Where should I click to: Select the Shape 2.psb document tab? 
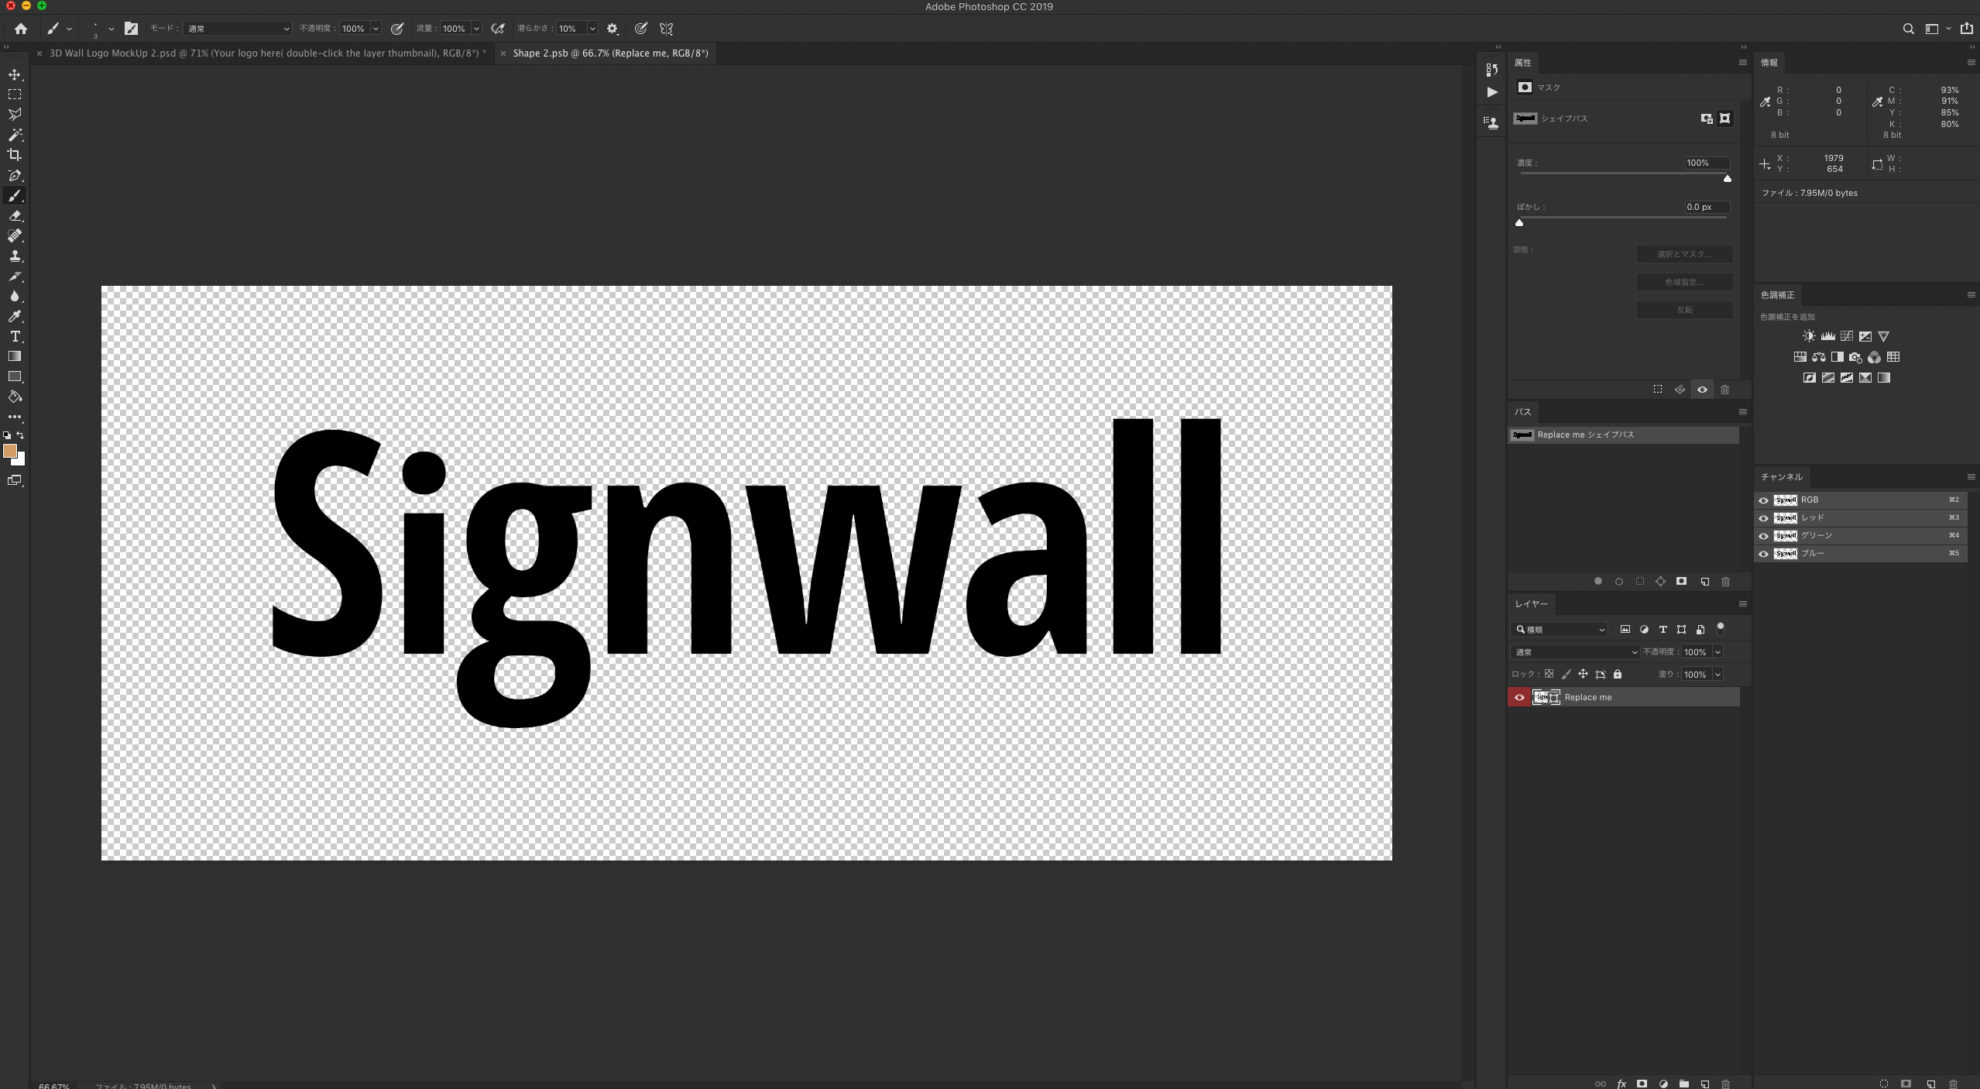pyautogui.click(x=610, y=53)
